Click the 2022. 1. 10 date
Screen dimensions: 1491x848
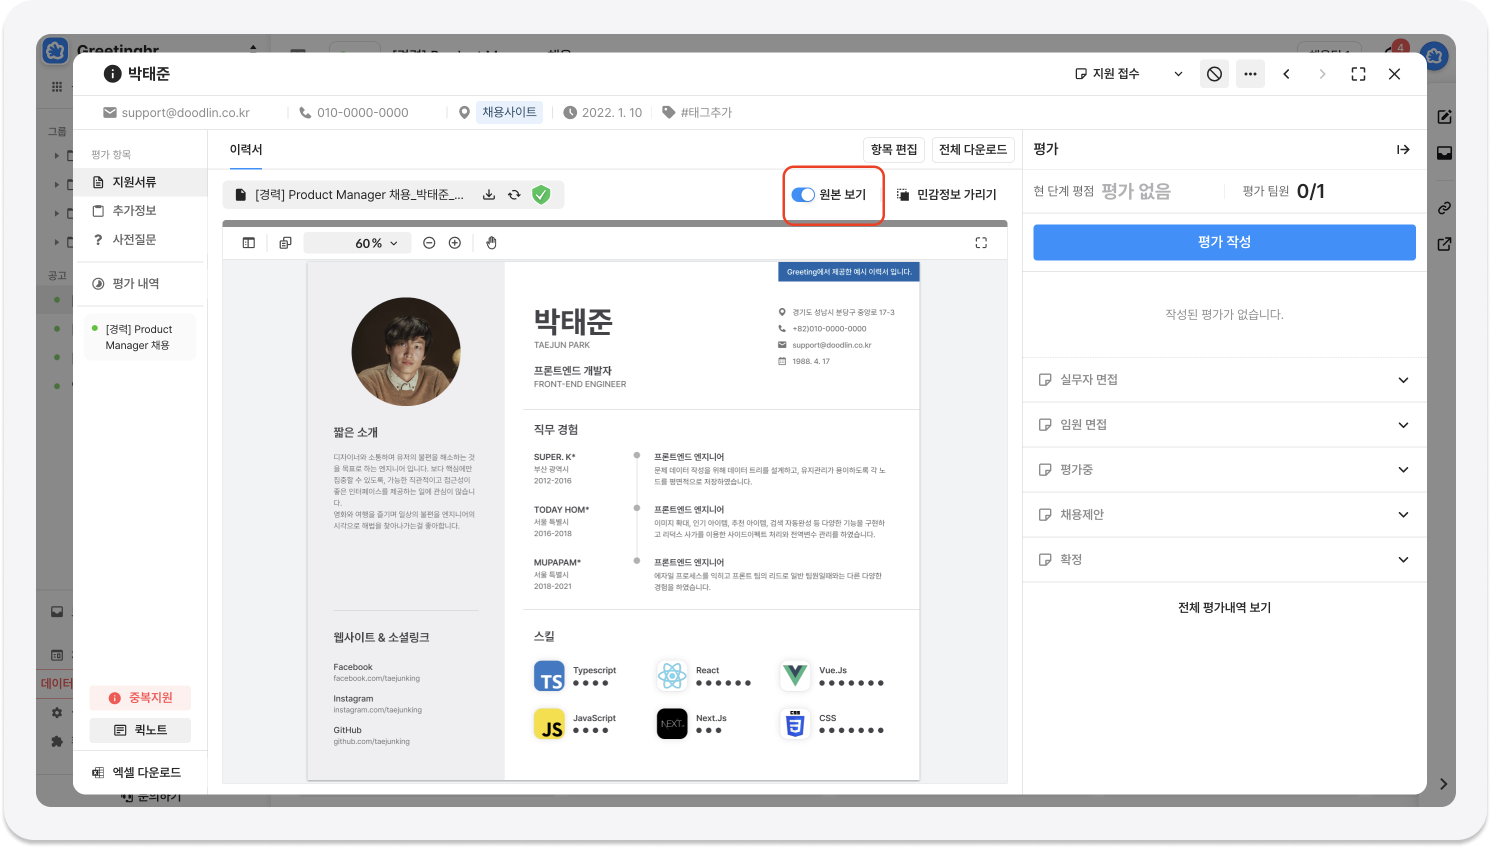[612, 113]
